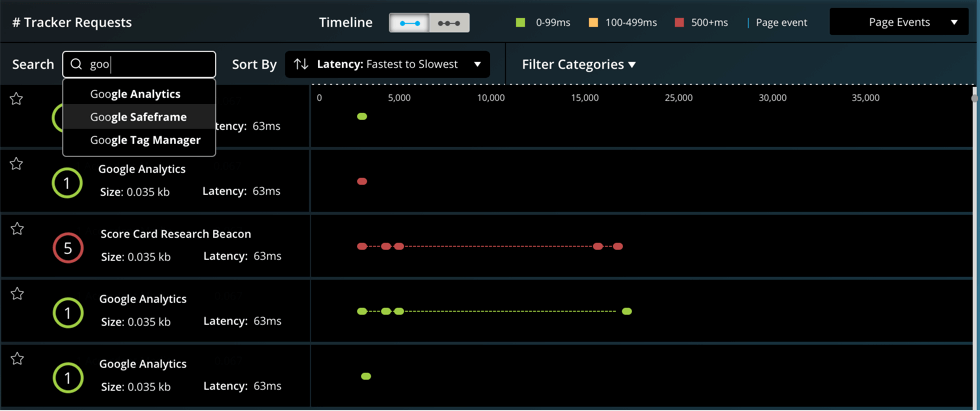Click into the search field containing 'goo'
Viewport: 980px width, 411px height.
[150, 65]
